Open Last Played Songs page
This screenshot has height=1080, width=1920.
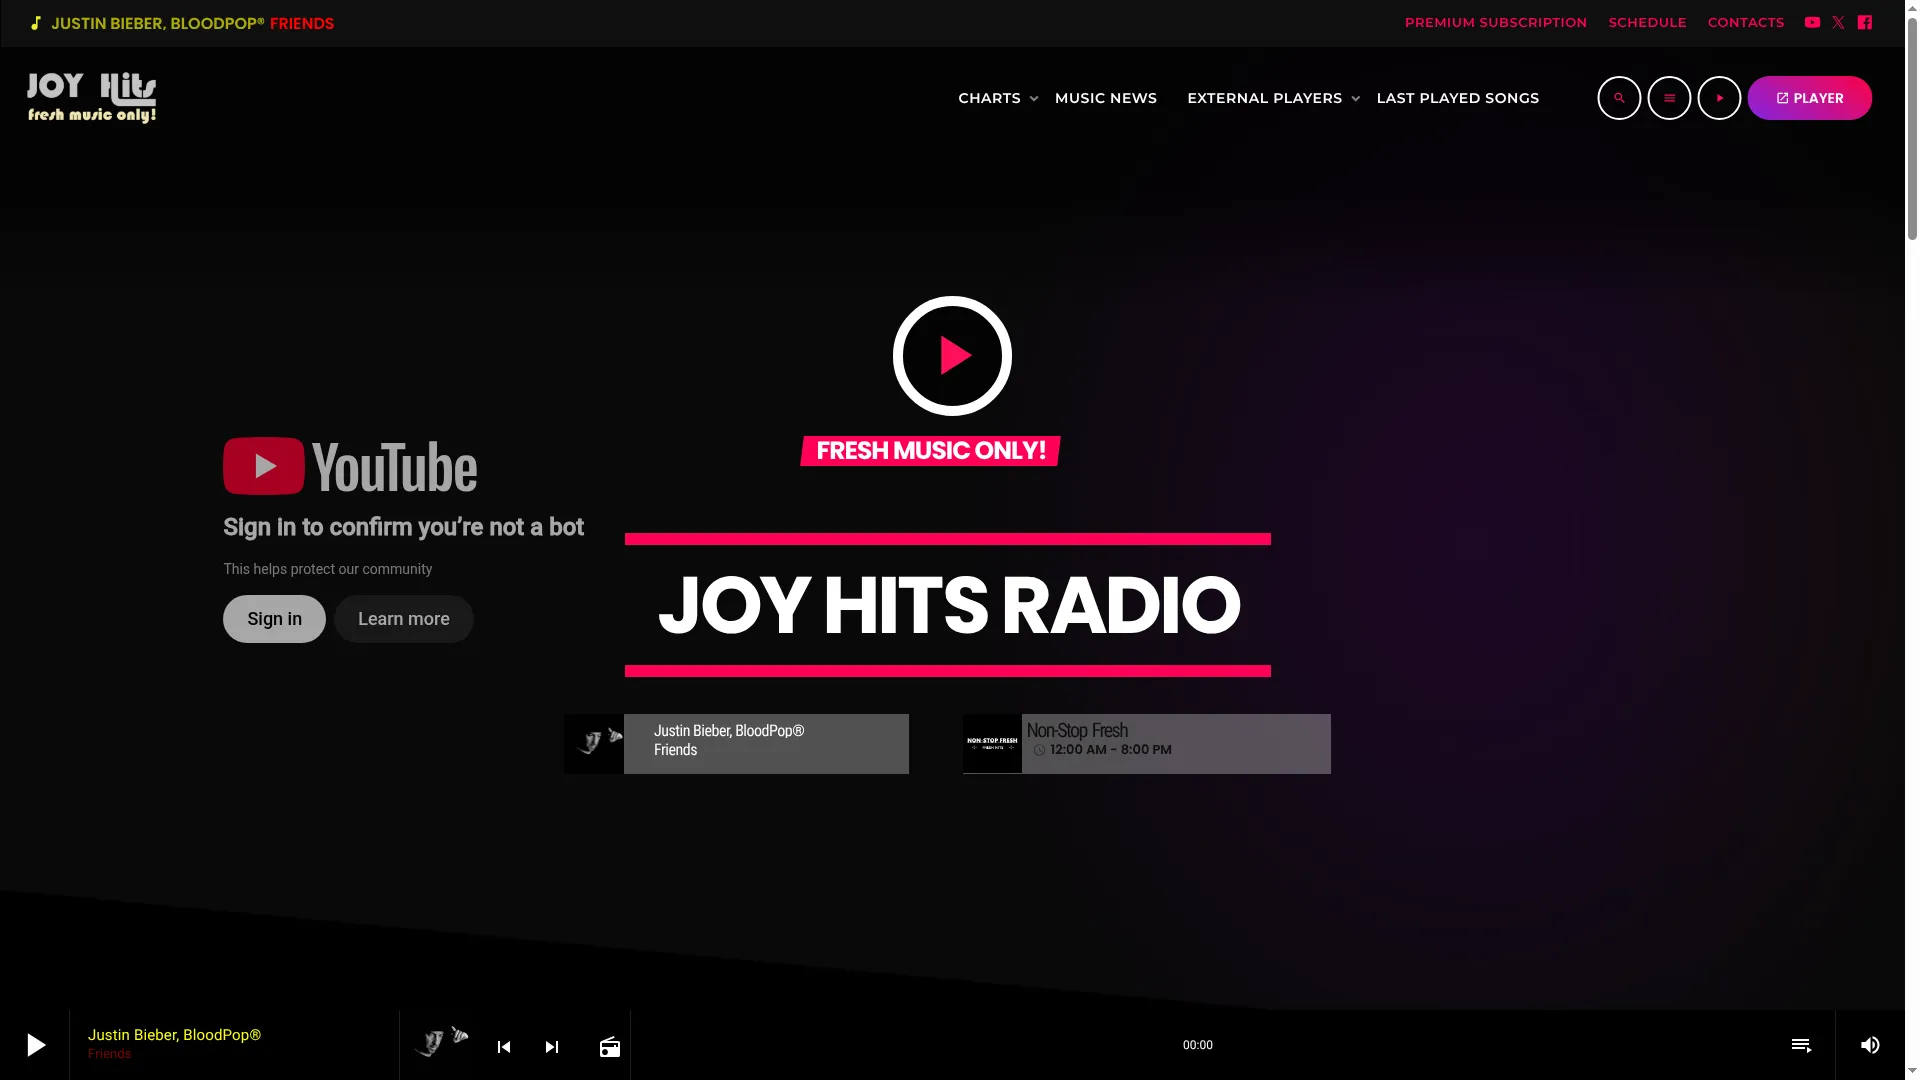tap(1458, 98)
